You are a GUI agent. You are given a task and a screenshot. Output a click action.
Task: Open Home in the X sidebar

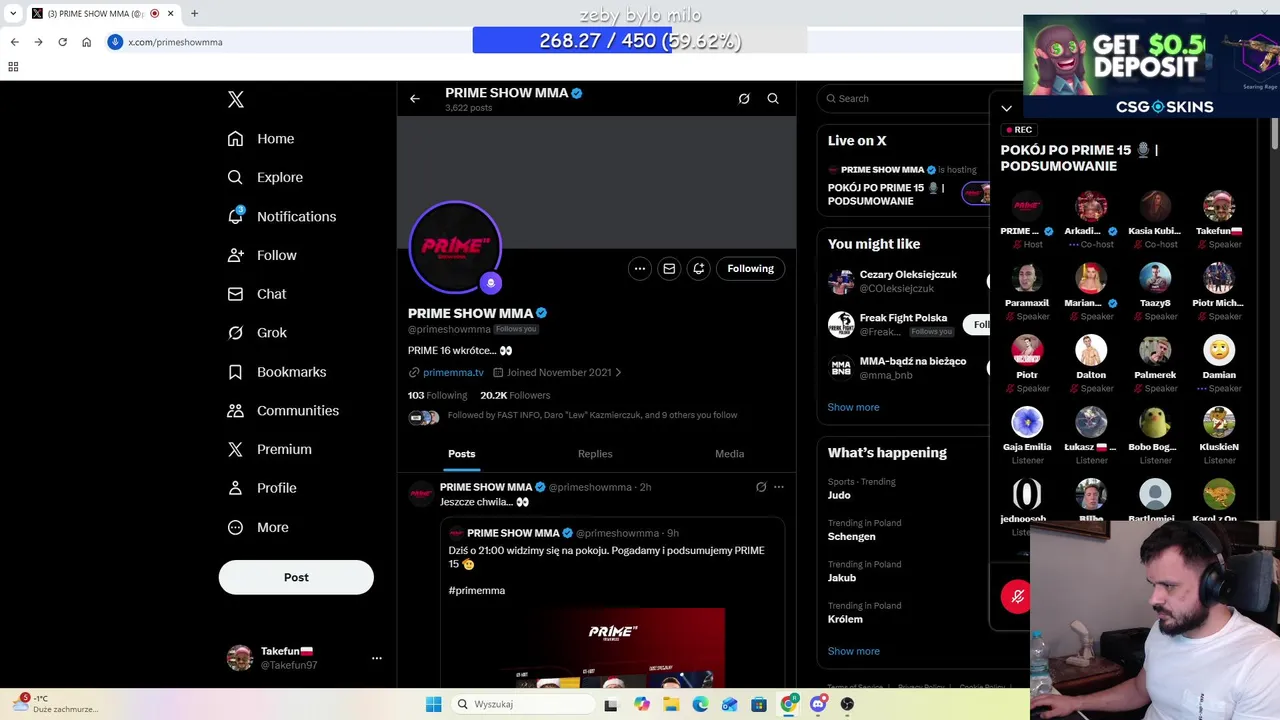(261, 139)
